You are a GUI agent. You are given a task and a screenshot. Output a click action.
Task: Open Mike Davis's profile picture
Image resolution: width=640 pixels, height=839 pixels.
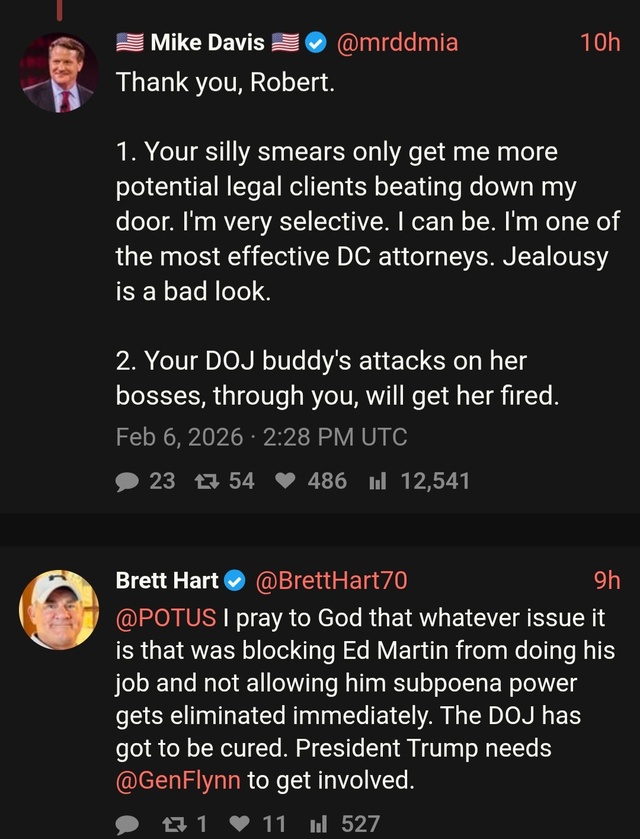[x=59, y=73]
